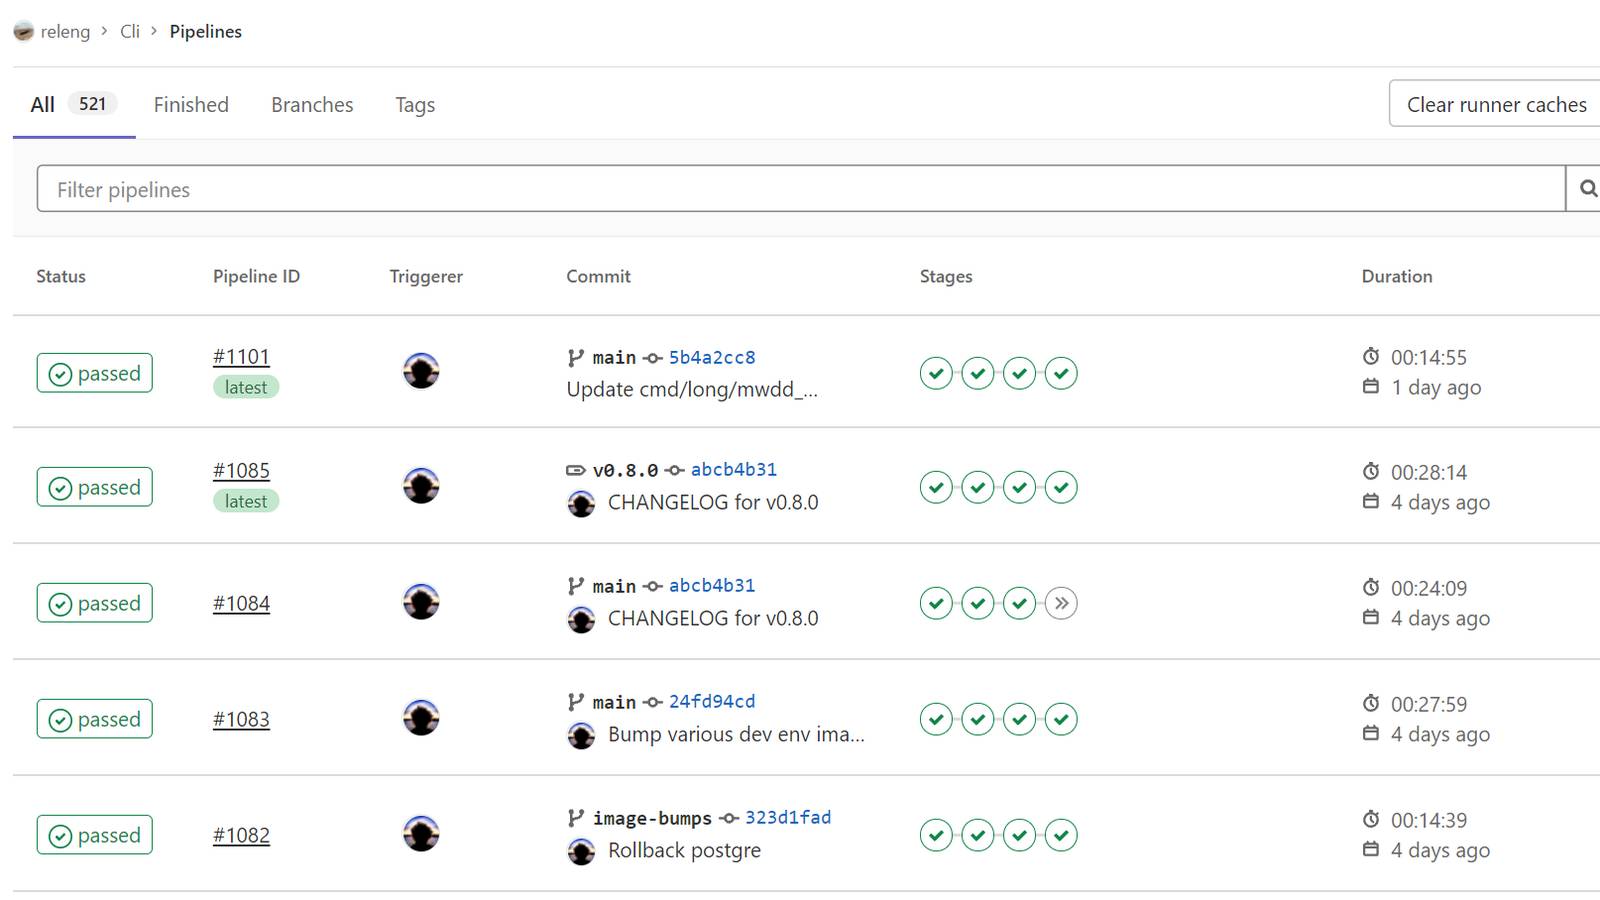This screenshot has height=900, width=1600.
Task: Click Pipelines breadcrumb item
Action: [x=206, y=31]
